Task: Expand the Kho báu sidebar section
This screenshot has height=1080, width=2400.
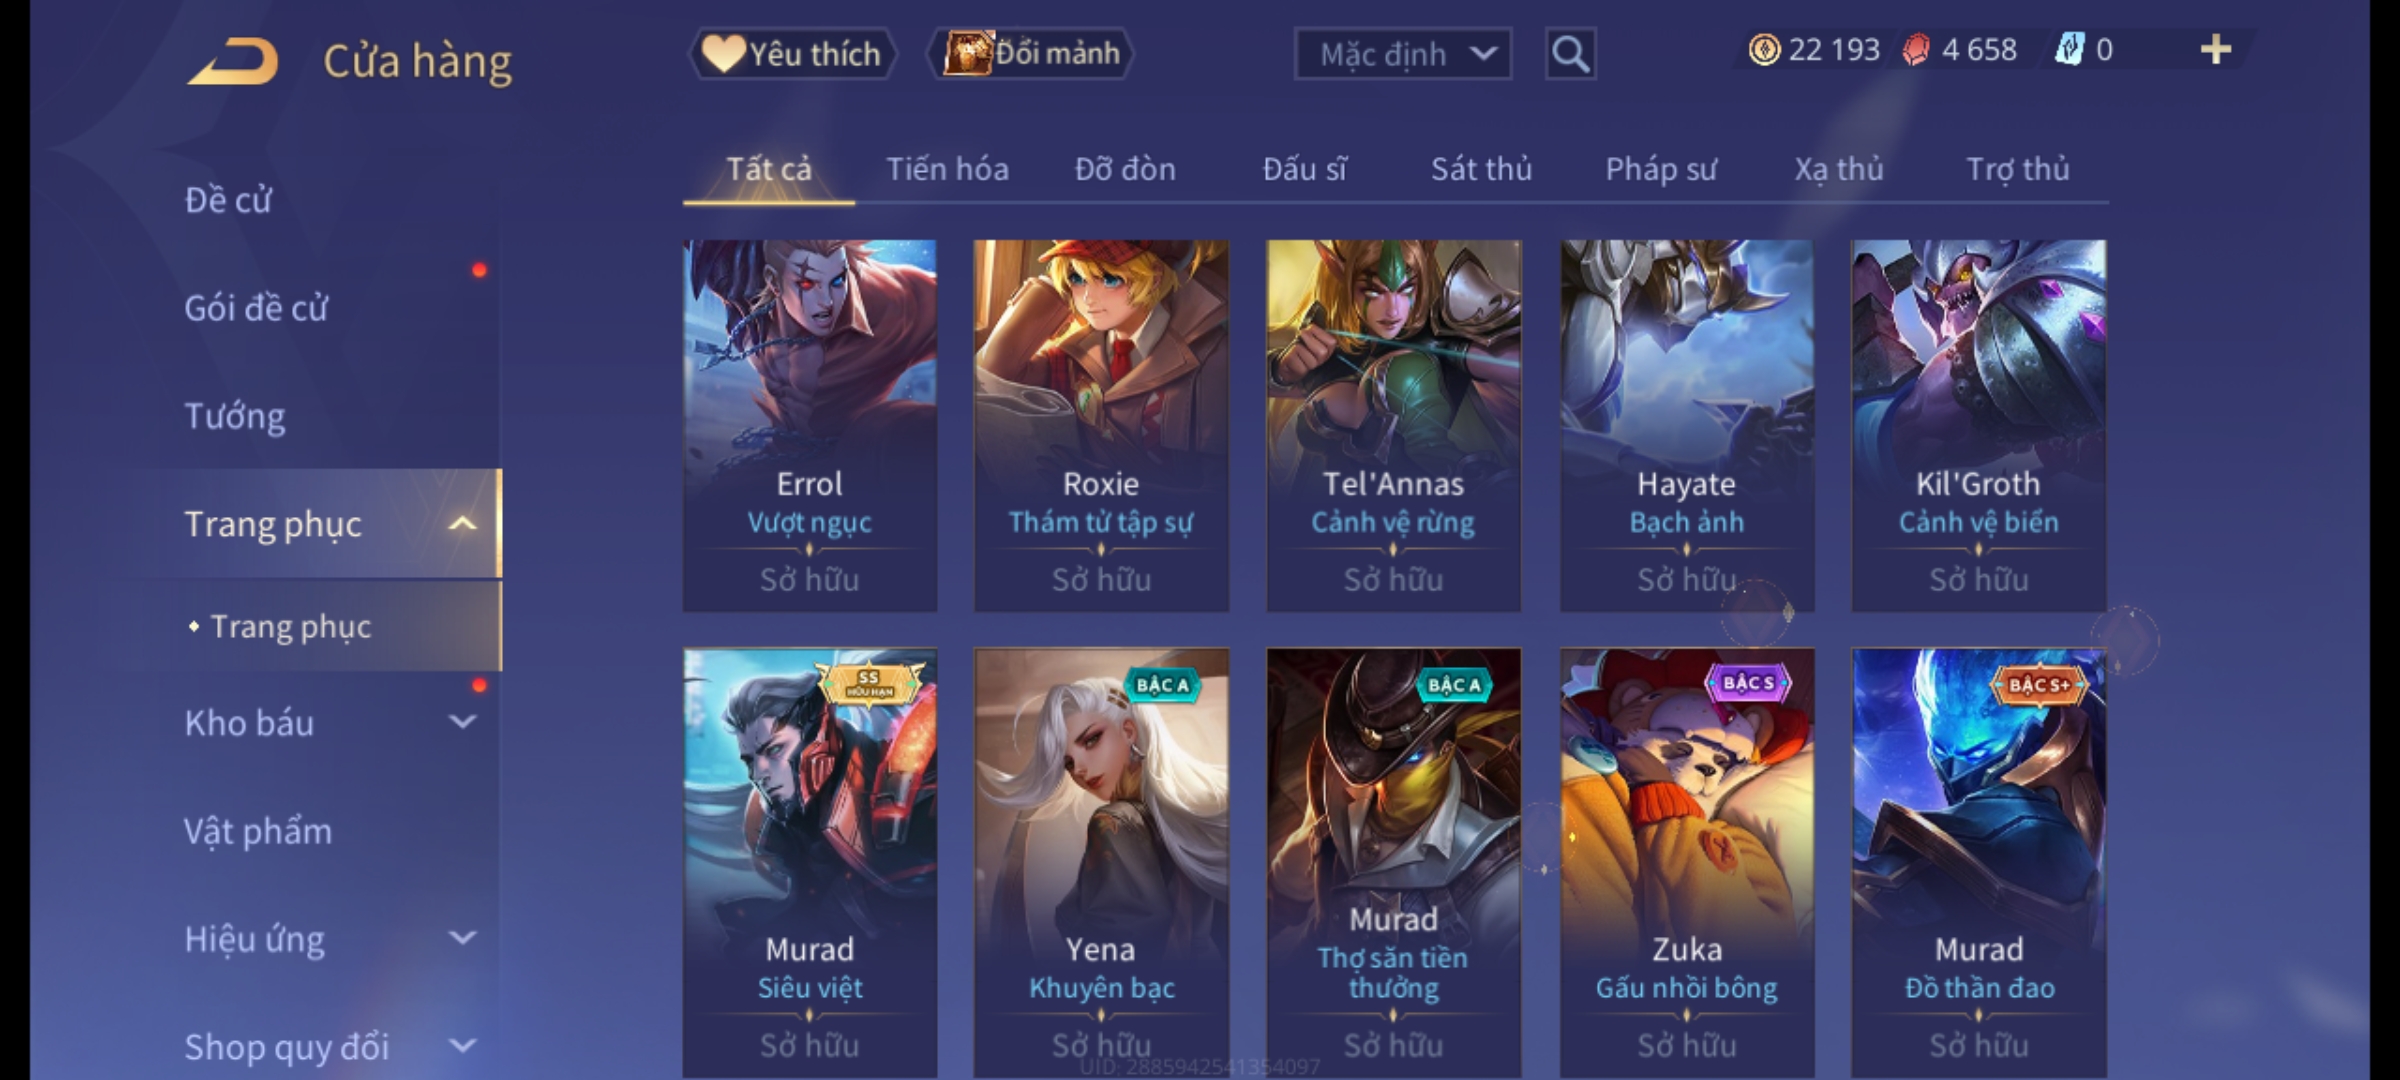Action: point(462,722)
